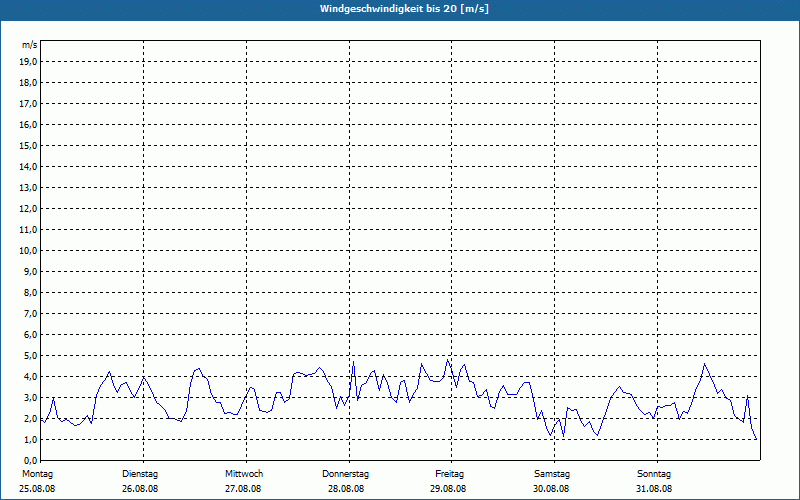Screen dimensions: 800x500
Task: Click the chart title Windgeschwindigkeit bis 20 [m/s]
Action: click(404, 9)
